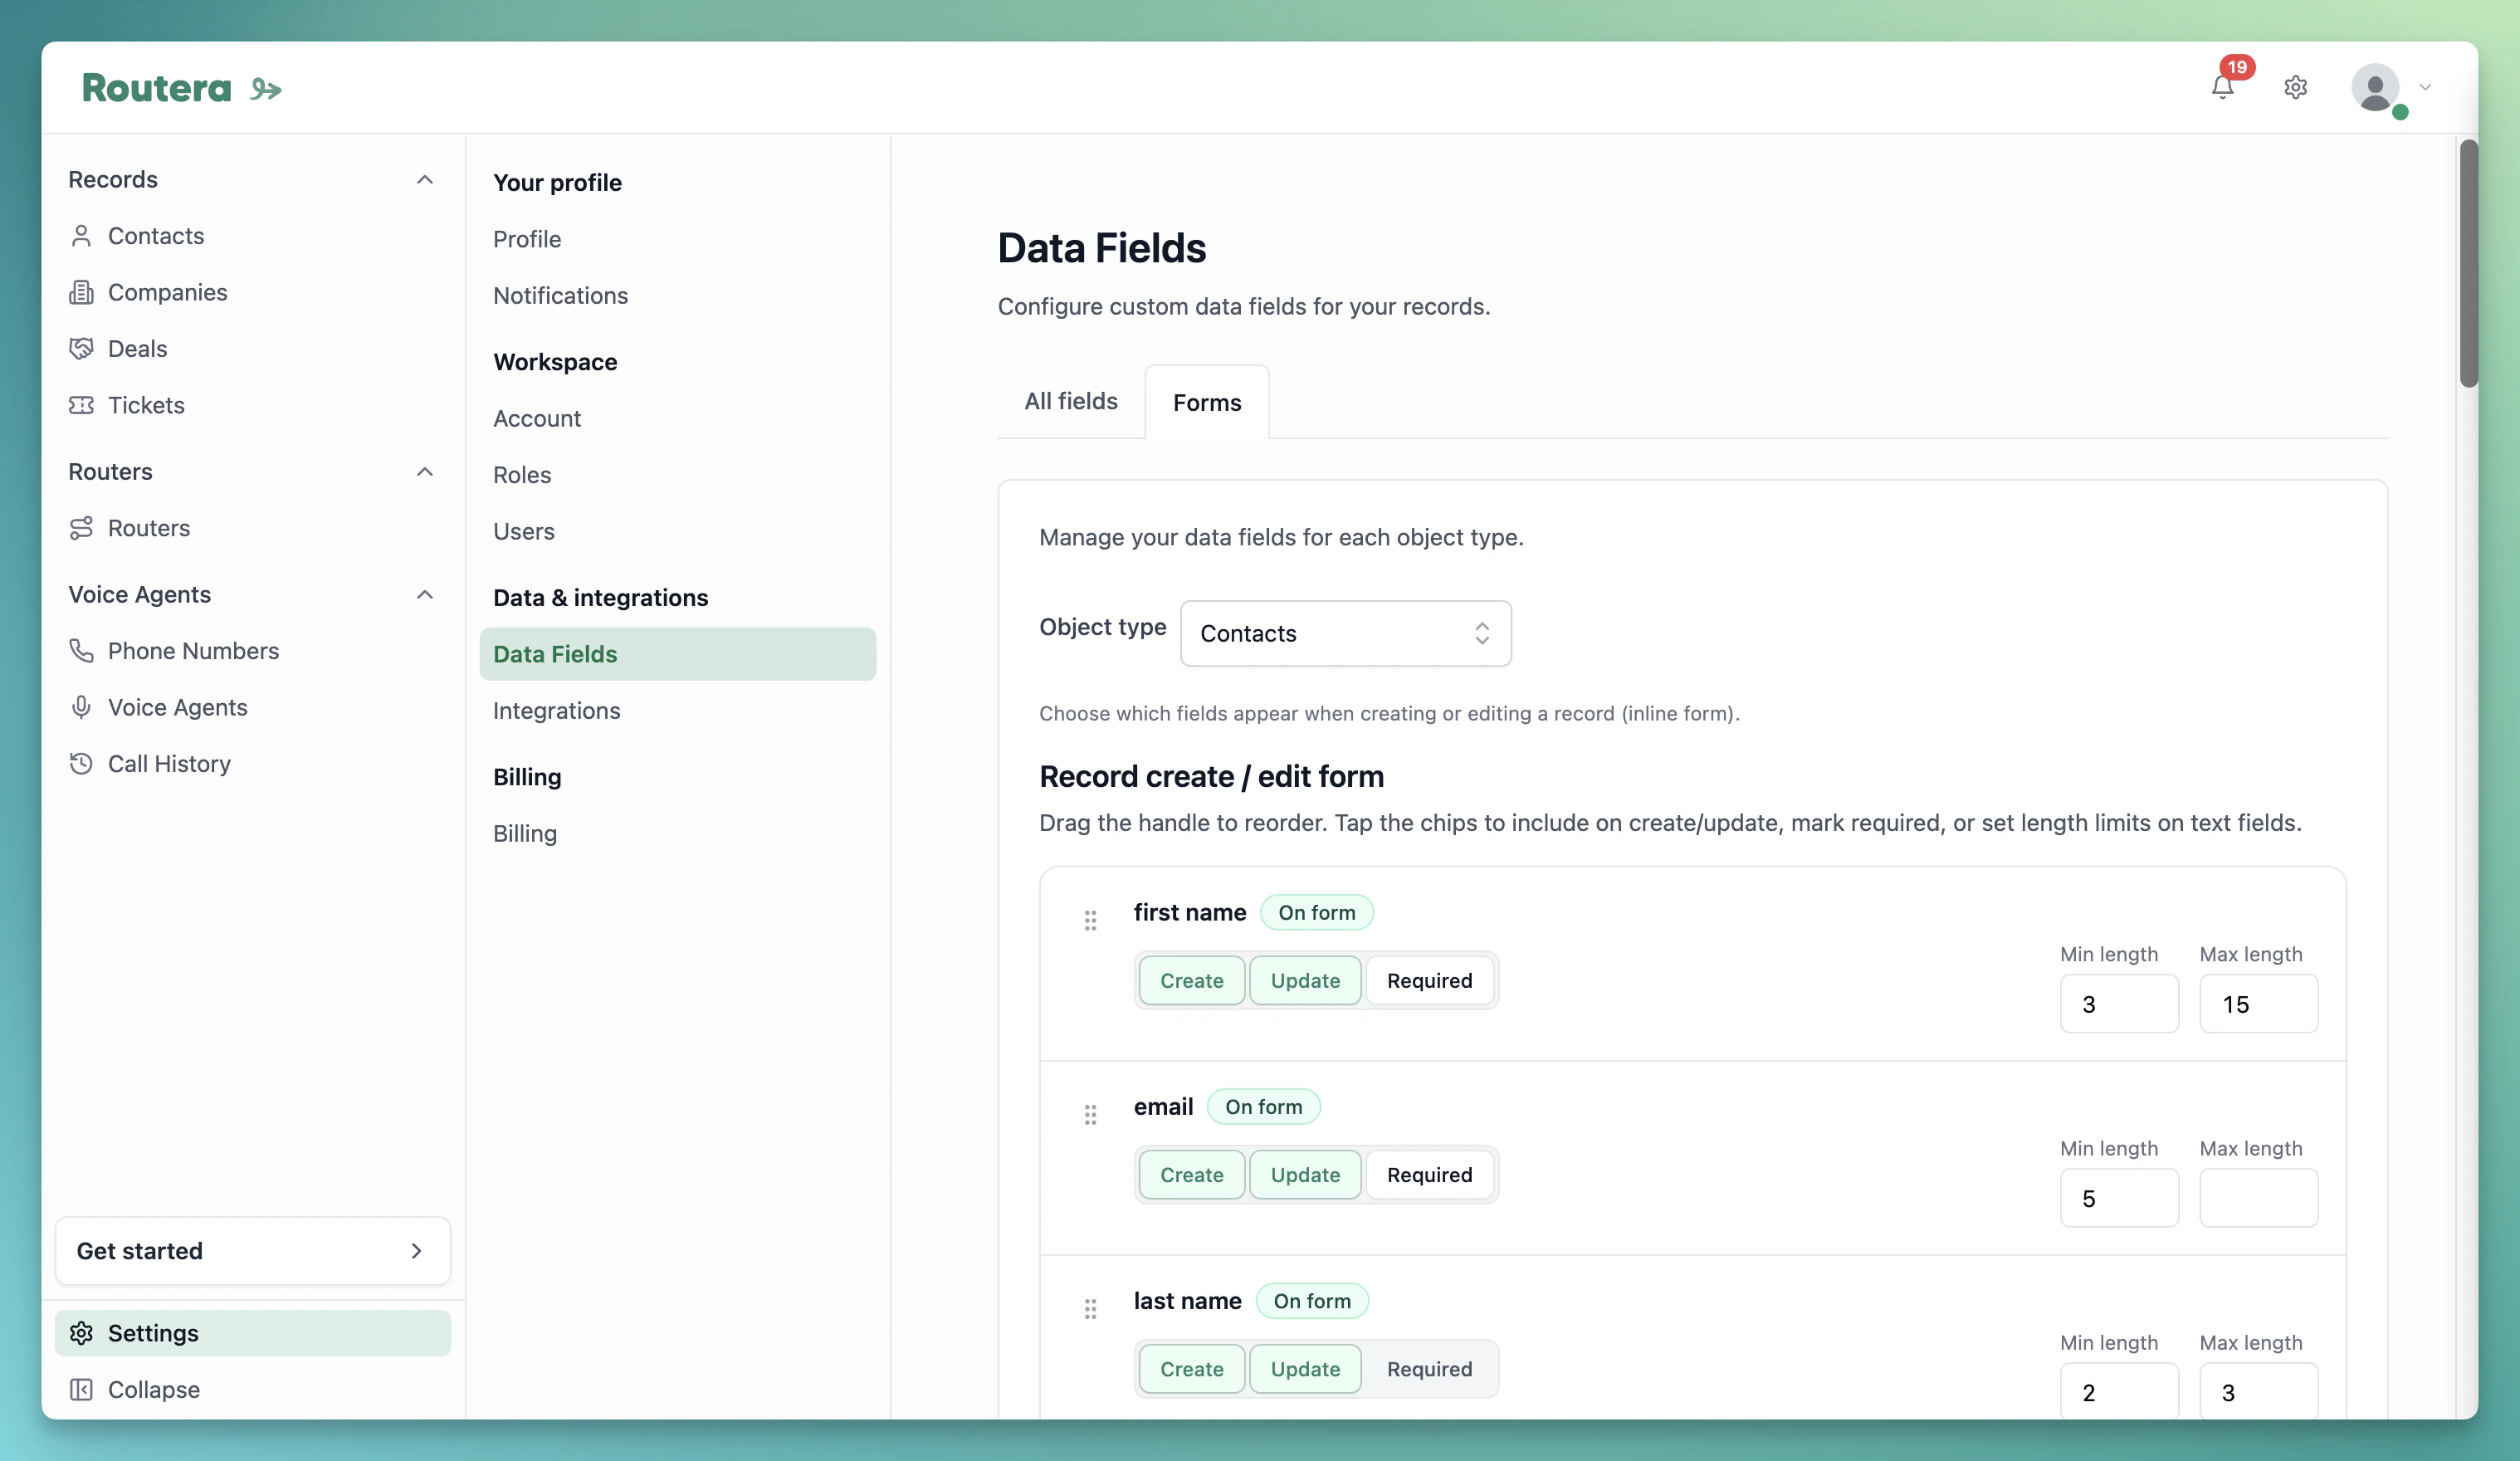Image resolution: width=2520 pixels, height=1461 pixels.
Task: Open the Billing settings page
Action: coord(524,833)
